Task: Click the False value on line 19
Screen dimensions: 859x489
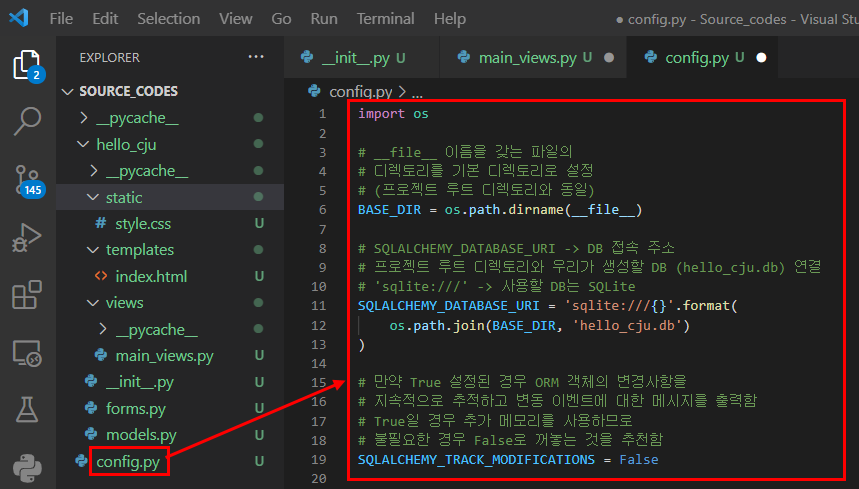Action: pyautogui.click(x=639, y=459)
